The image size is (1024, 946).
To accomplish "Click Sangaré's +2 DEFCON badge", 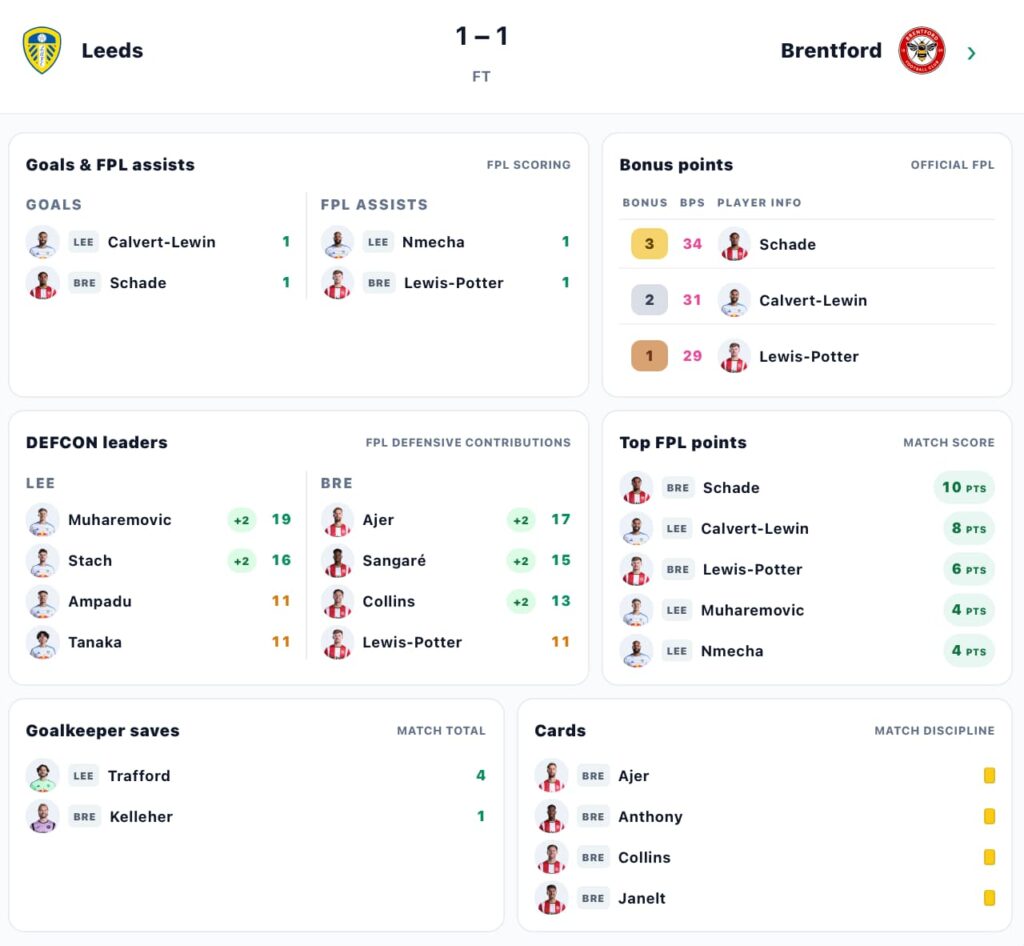I will coord(521,561).
